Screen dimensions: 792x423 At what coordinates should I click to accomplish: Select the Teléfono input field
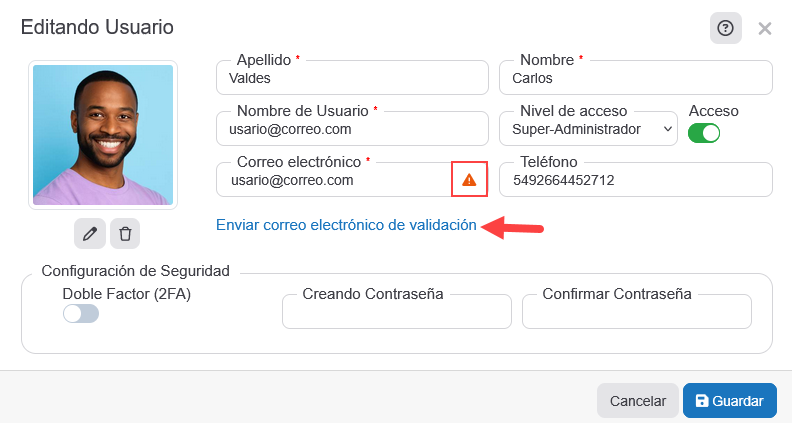pyautogui.click(x=635, y=180)
